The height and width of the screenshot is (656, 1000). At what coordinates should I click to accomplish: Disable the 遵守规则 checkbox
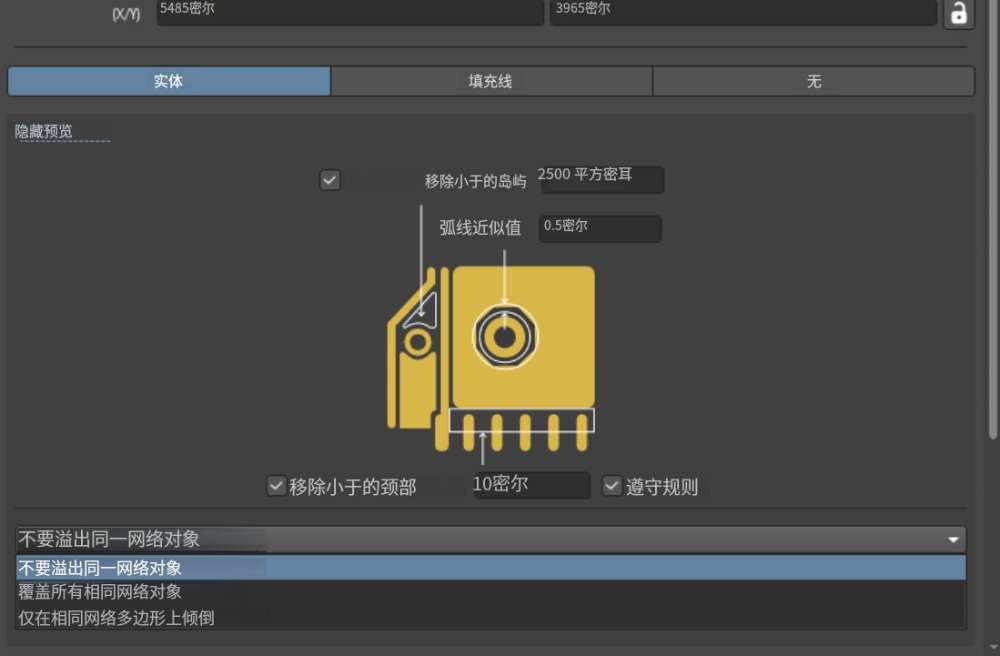tap(612, 486)
